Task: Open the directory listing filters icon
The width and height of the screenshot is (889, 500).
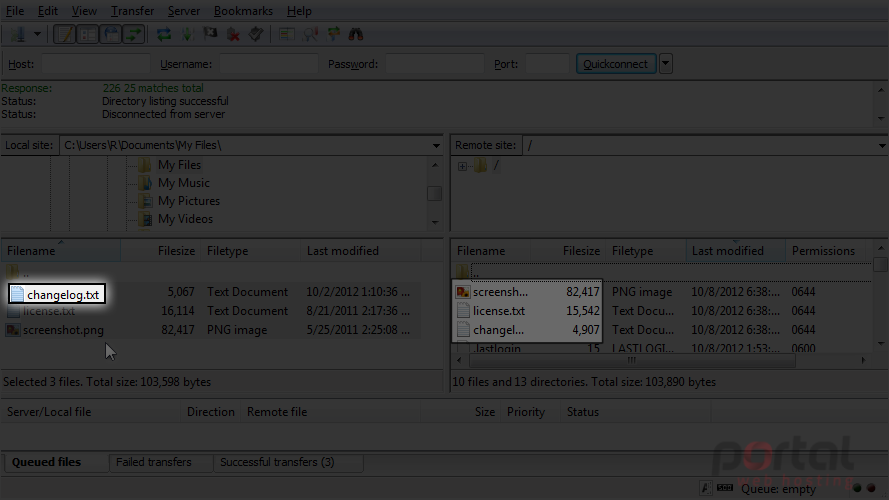Action: pyautogui.click(x=287, y=35)
